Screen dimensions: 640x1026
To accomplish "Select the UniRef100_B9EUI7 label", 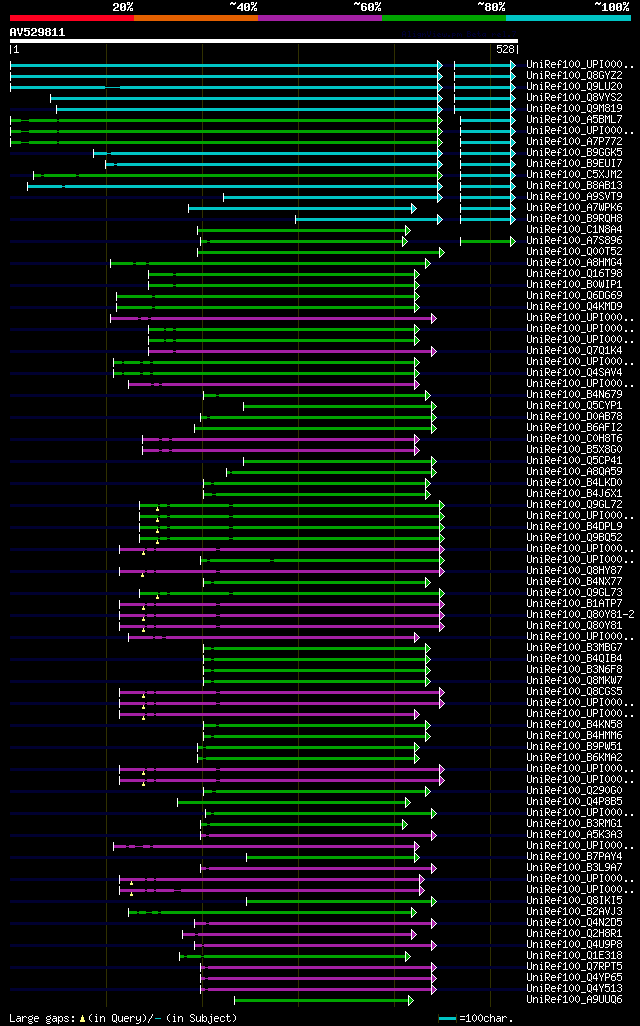I will [575, 164].
